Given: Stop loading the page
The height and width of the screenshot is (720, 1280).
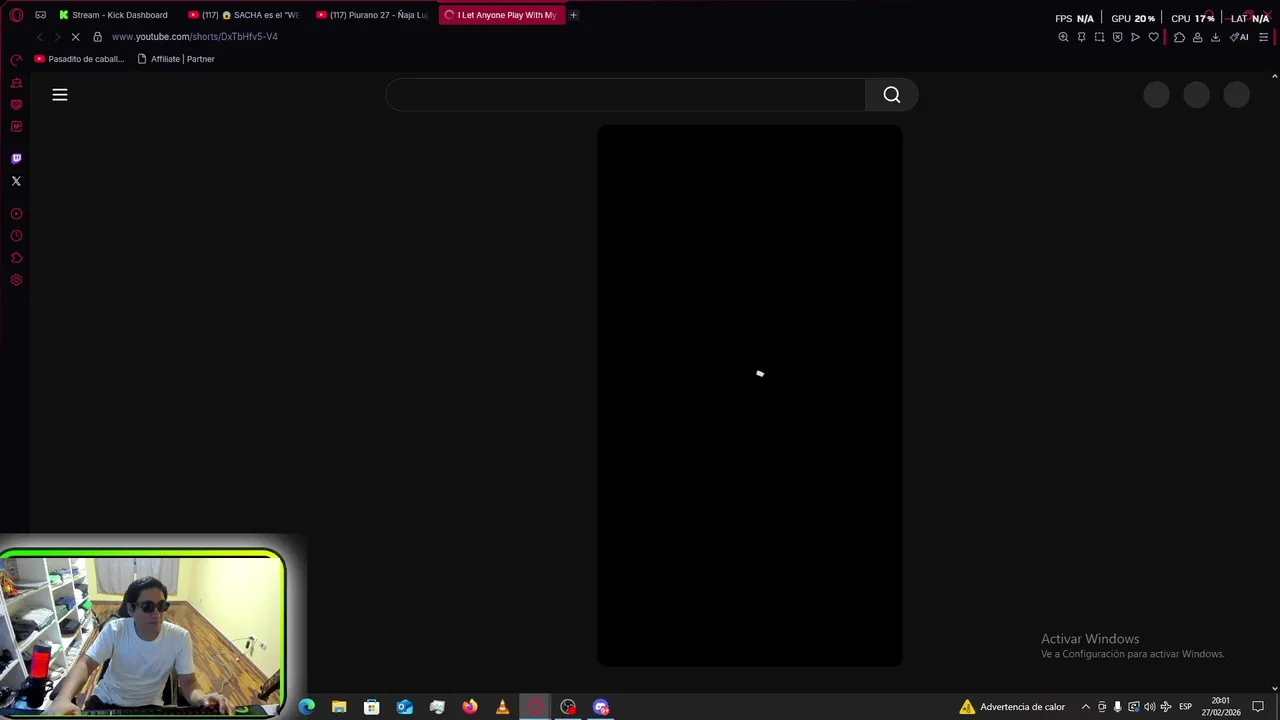Looking at the screenshot, I should pyautogui.click(x=75, y=37).
